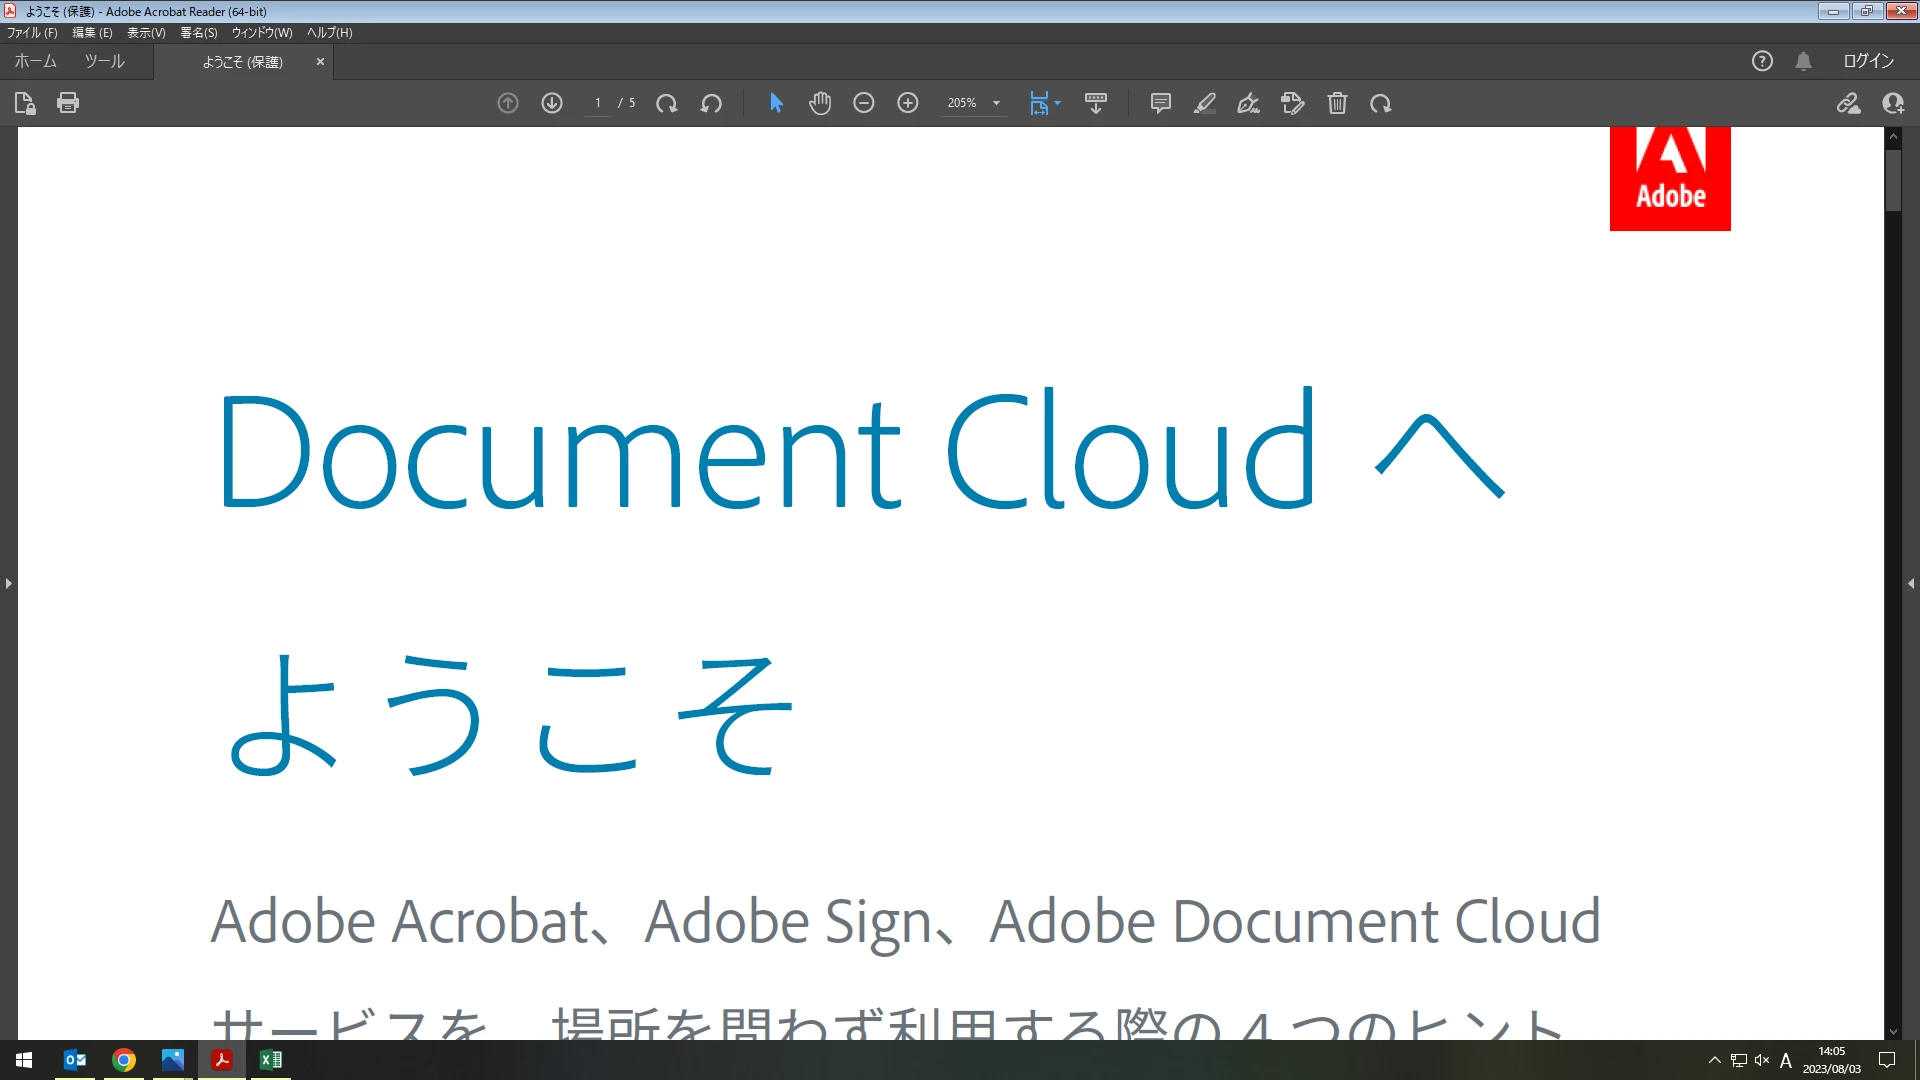Go to next page with down arrow
Screen dimensions: 1920x1080
(x=552, y=103)
